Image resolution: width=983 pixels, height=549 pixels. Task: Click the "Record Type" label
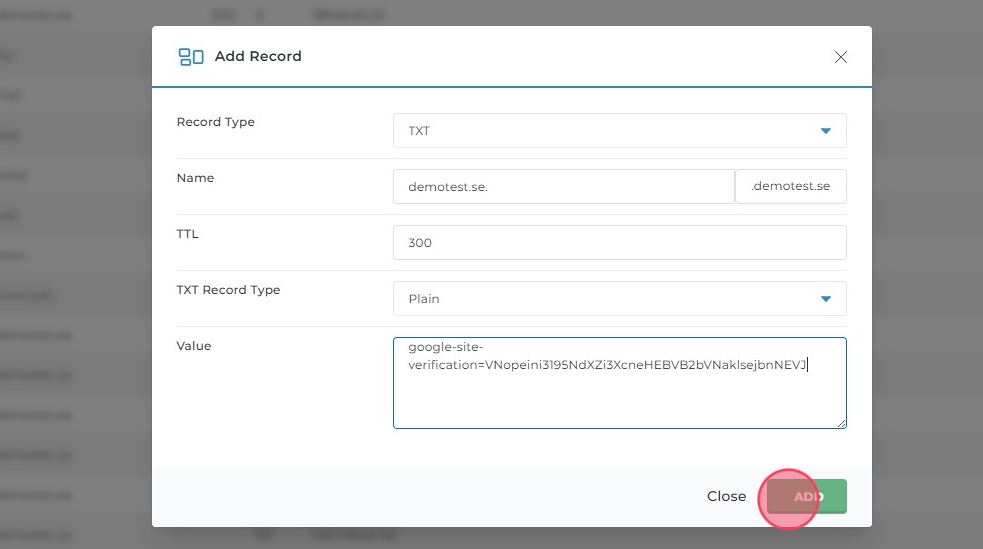[x=215, y=122]
